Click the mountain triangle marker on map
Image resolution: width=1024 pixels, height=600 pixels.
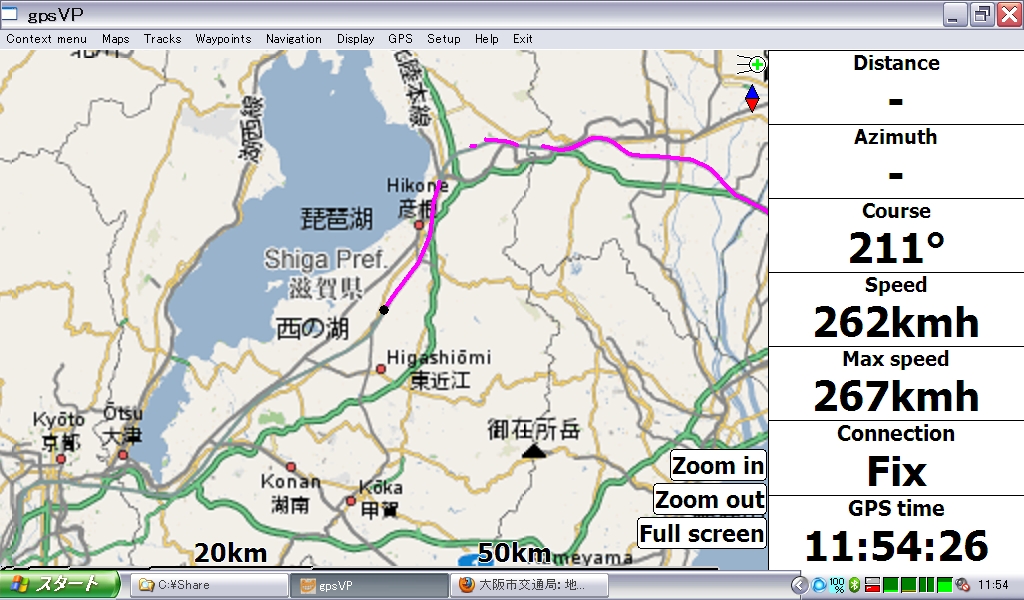[535, 452]
